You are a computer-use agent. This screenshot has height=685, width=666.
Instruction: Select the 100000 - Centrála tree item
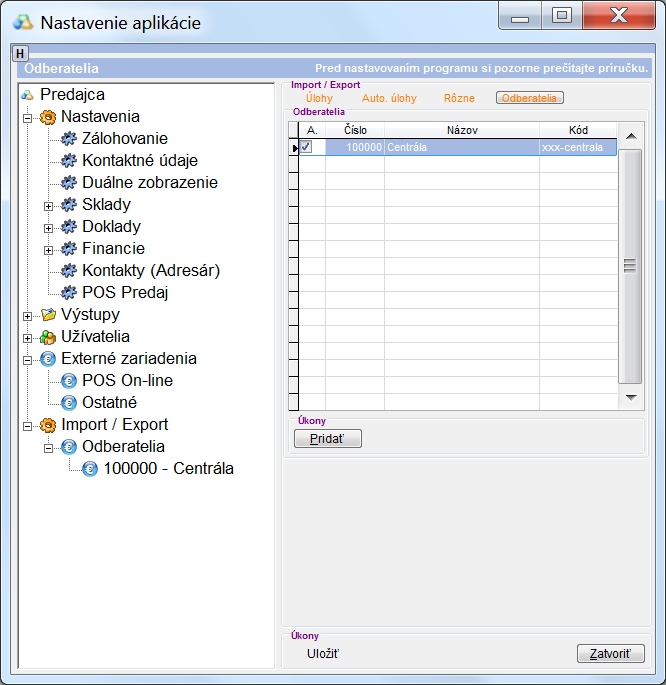click(168, 468)
